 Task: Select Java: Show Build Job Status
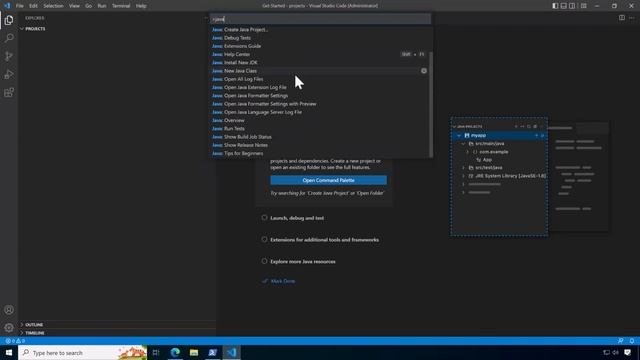(x=321, y=137)
